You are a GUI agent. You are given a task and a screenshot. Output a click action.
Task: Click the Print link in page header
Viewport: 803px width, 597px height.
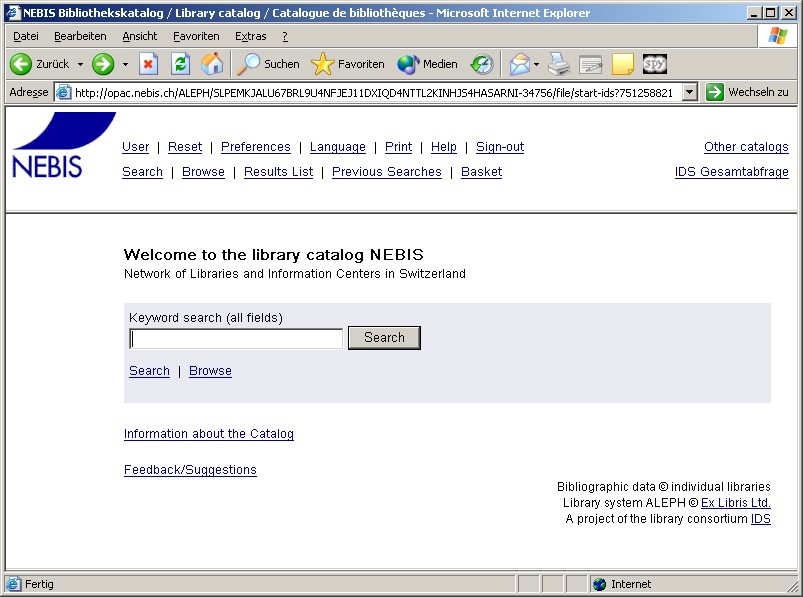(398, 147)
